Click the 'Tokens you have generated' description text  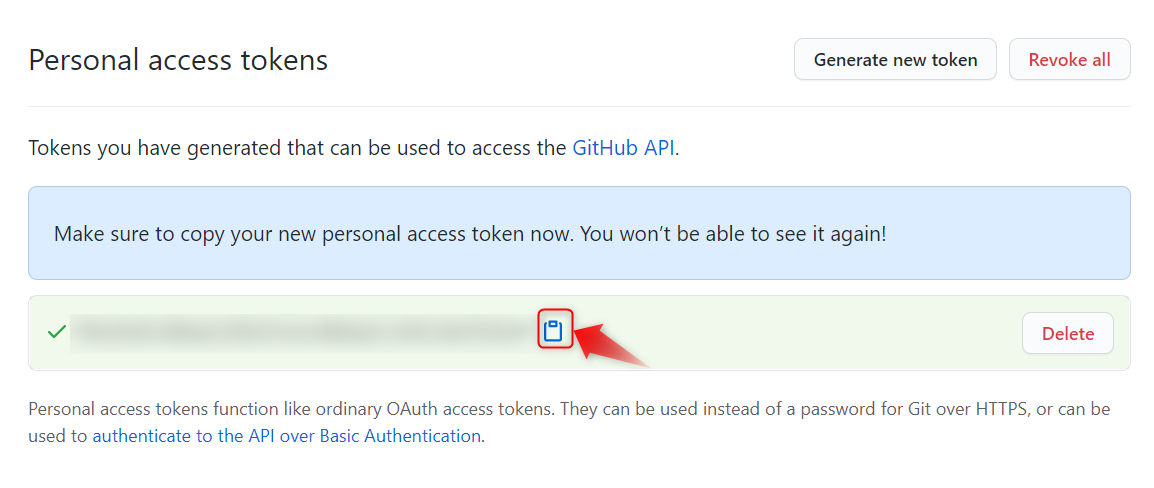click(x=353, y=148)
